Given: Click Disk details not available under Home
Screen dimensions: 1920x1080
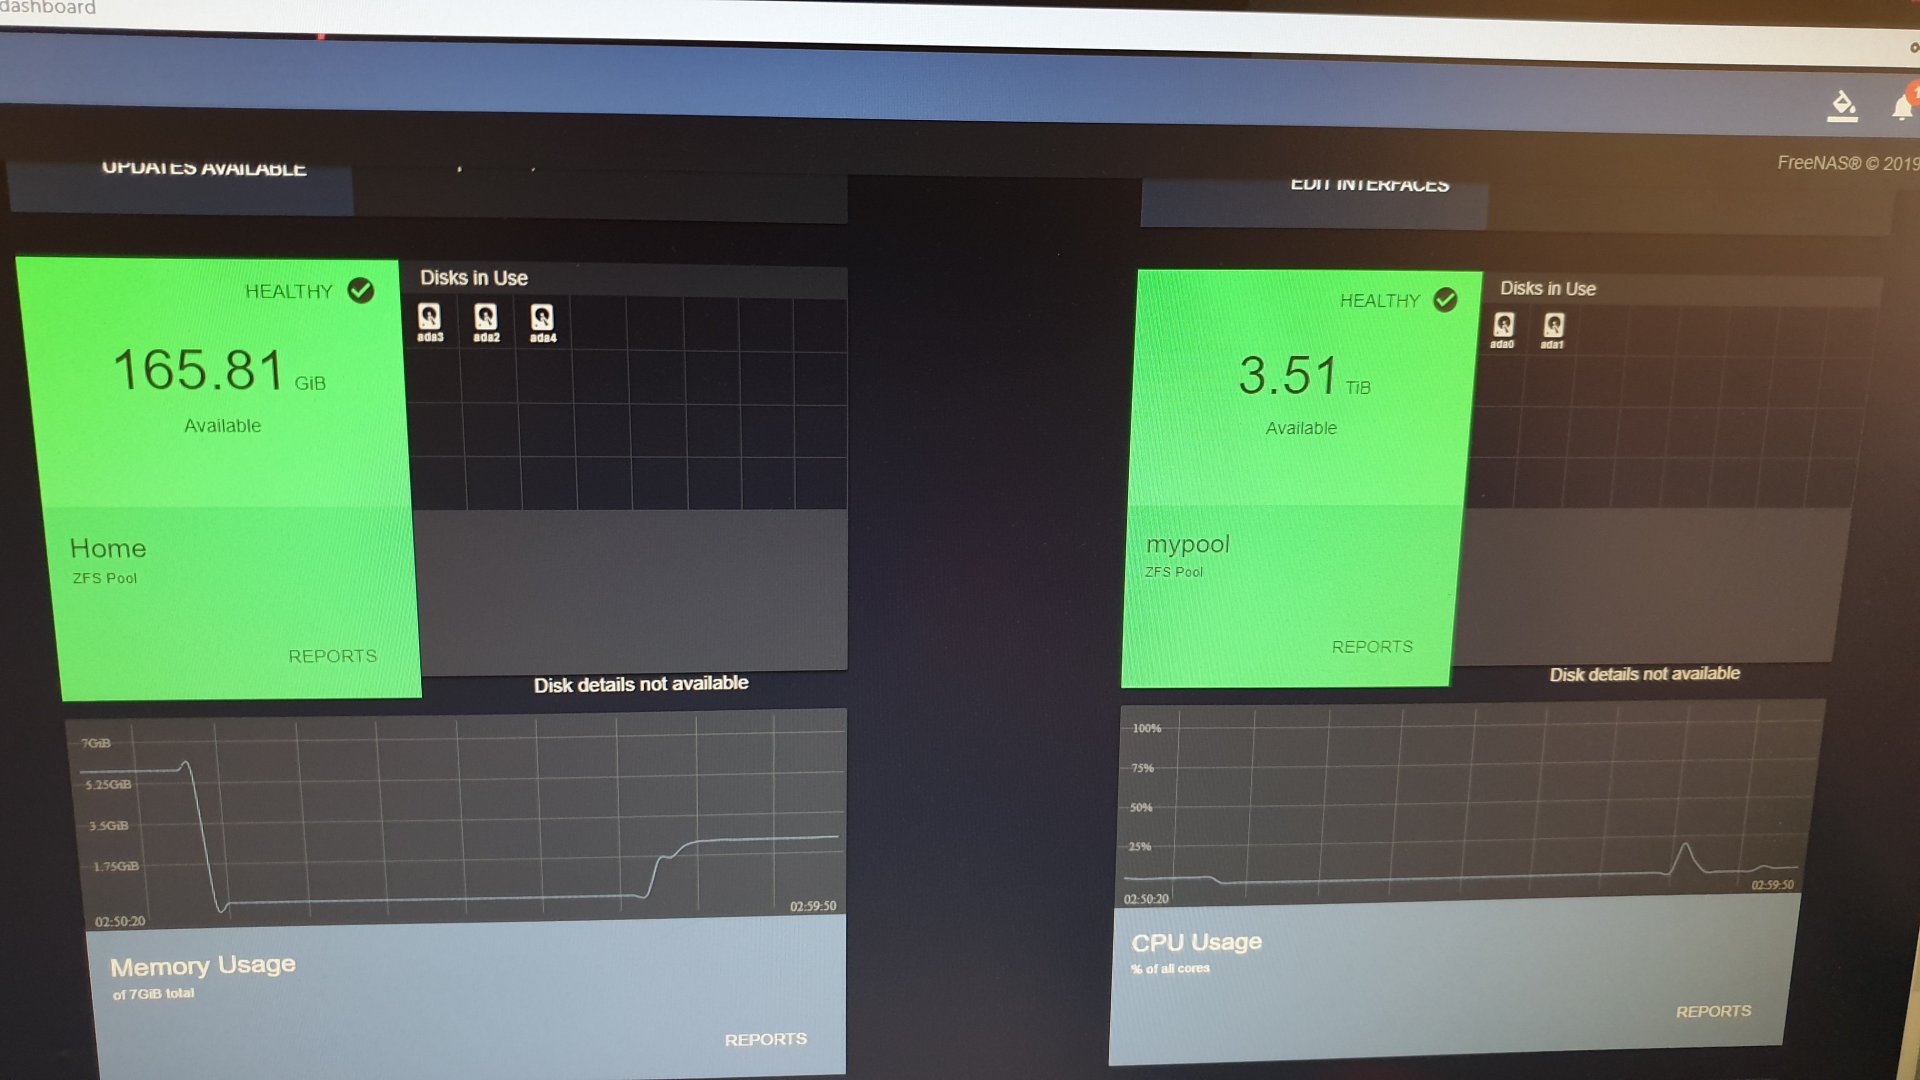Looking at the screenshot, I should coord(641,684).
